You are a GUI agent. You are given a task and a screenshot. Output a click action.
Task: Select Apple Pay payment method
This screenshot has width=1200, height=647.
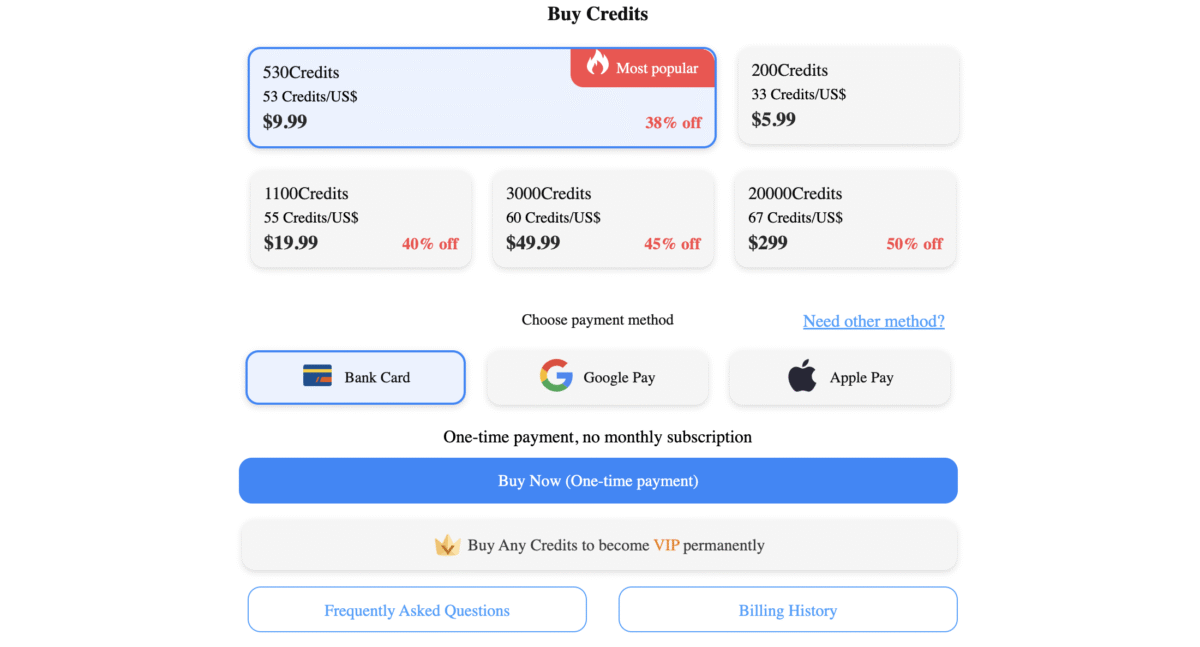point(840,377)
